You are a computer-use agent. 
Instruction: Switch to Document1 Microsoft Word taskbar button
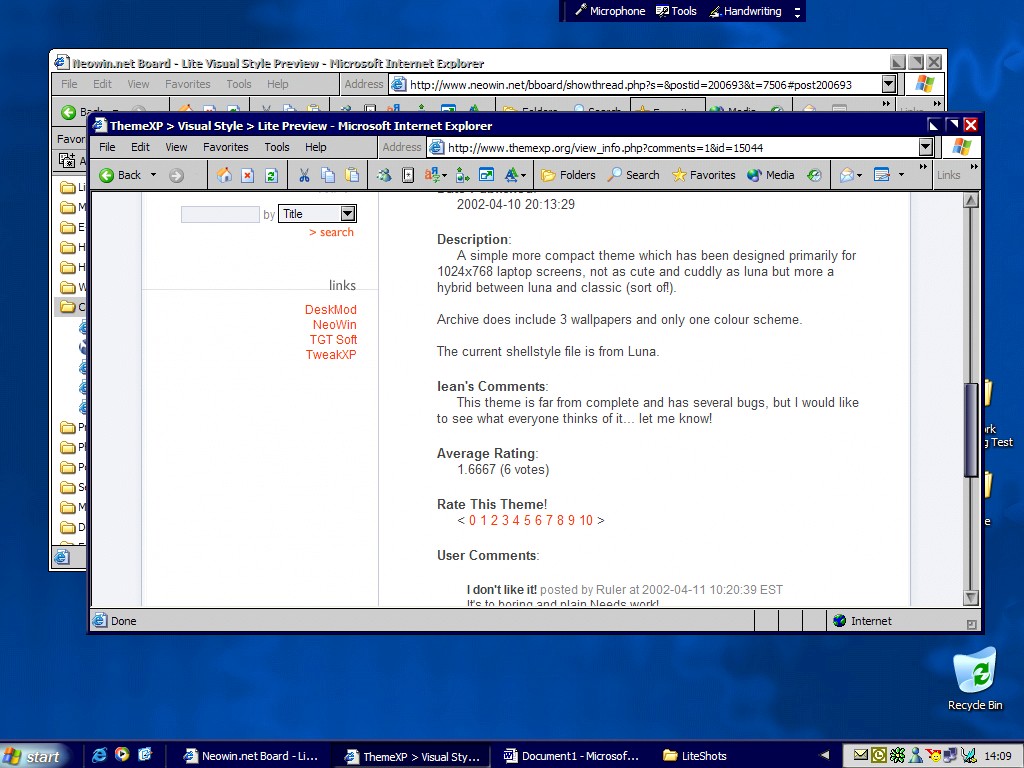(x=571, y=756)
